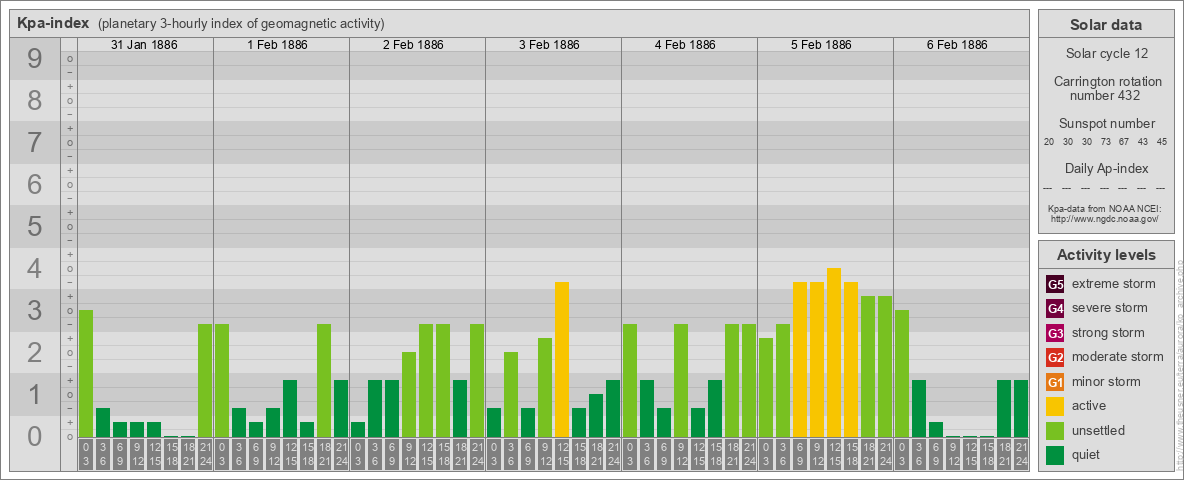Screen dimensions: 1184x480
Task: Click the 'extreme storm' legend text
Action: pyautogui.click(x=1114, y=284)
